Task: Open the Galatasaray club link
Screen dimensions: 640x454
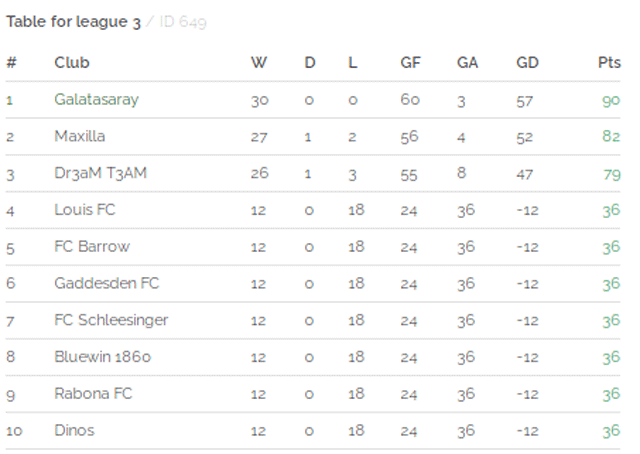Action: point(96,100)
